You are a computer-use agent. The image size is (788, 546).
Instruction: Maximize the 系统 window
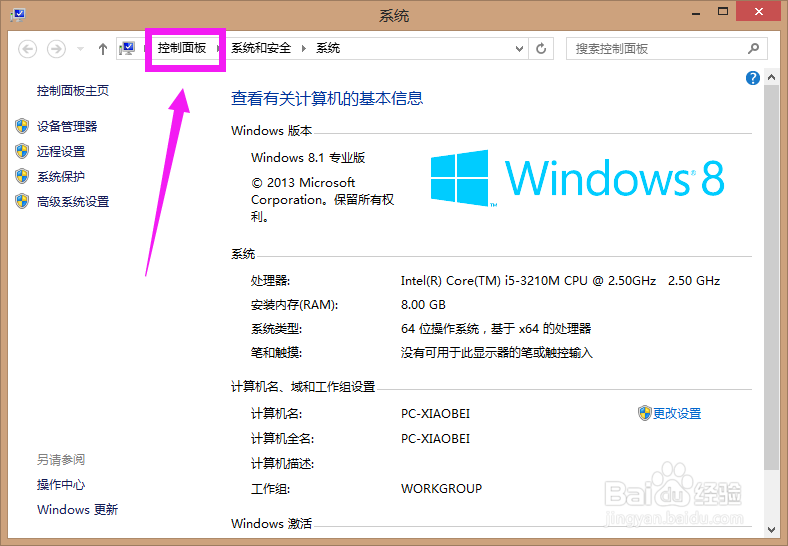click(723, 12)
